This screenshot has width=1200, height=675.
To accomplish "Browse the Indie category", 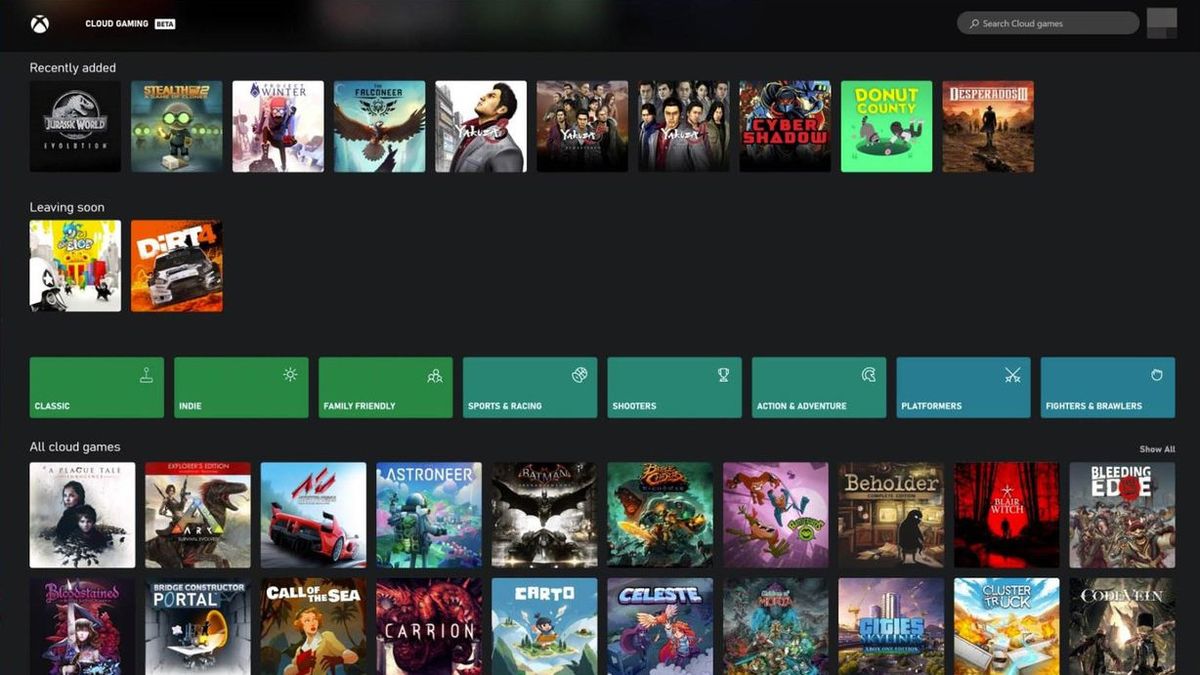I will (241, 387).
